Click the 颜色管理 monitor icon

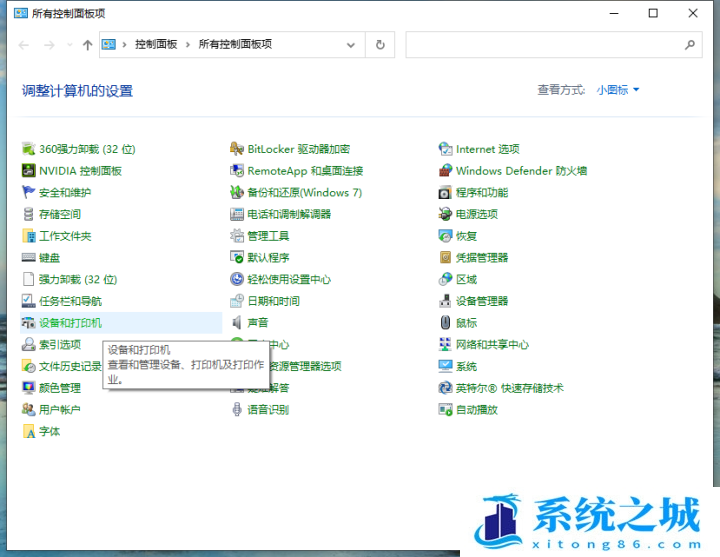(28, 388)
